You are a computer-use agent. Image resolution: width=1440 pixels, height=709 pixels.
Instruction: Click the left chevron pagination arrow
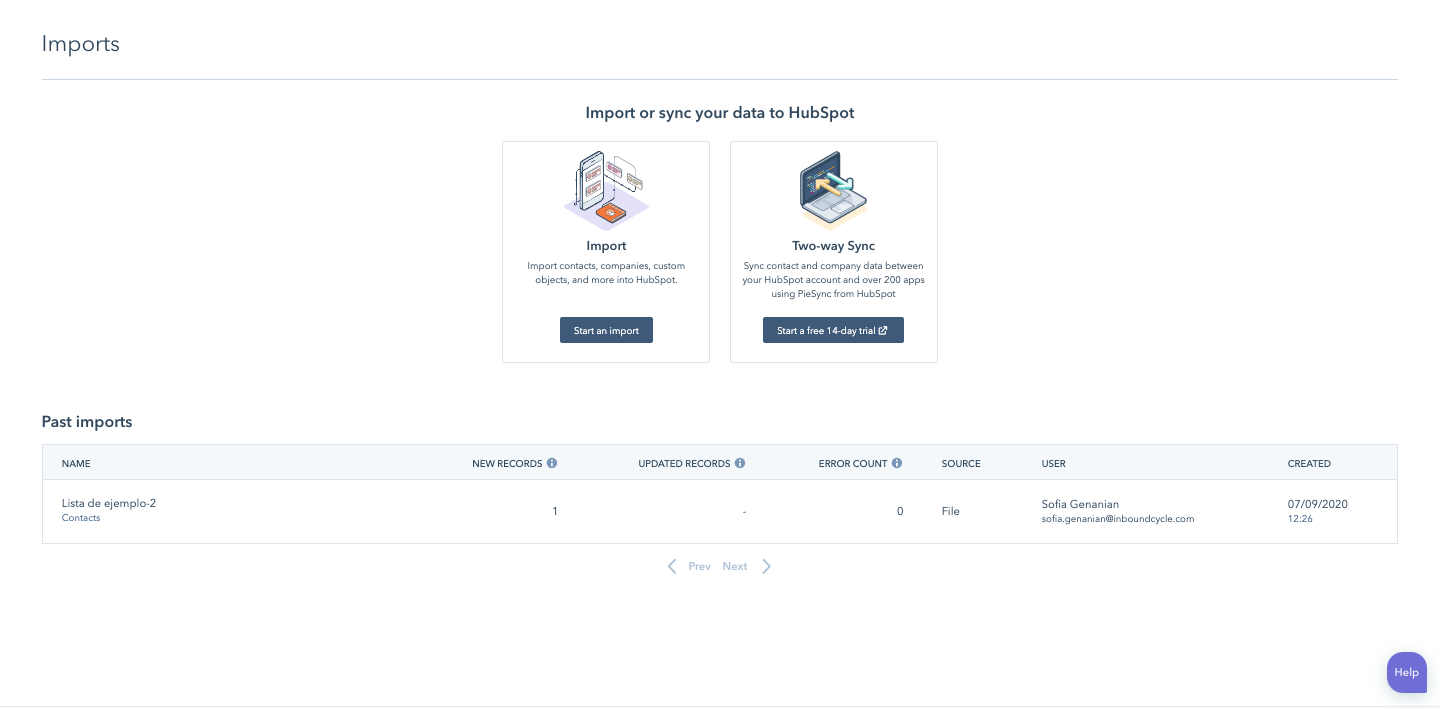tap(672, 566)
